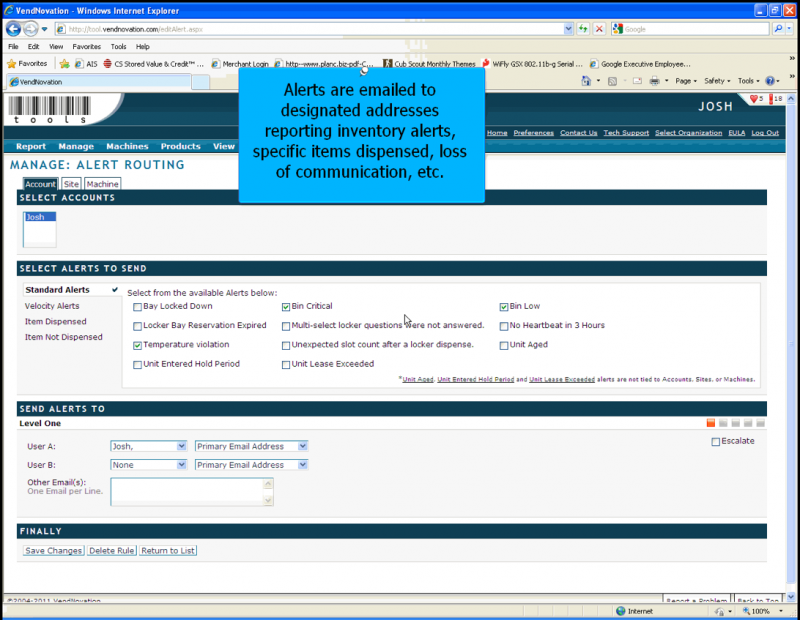Screen dimensions: 800x620
Task: Click the Print icon
Action: [655, 81]
